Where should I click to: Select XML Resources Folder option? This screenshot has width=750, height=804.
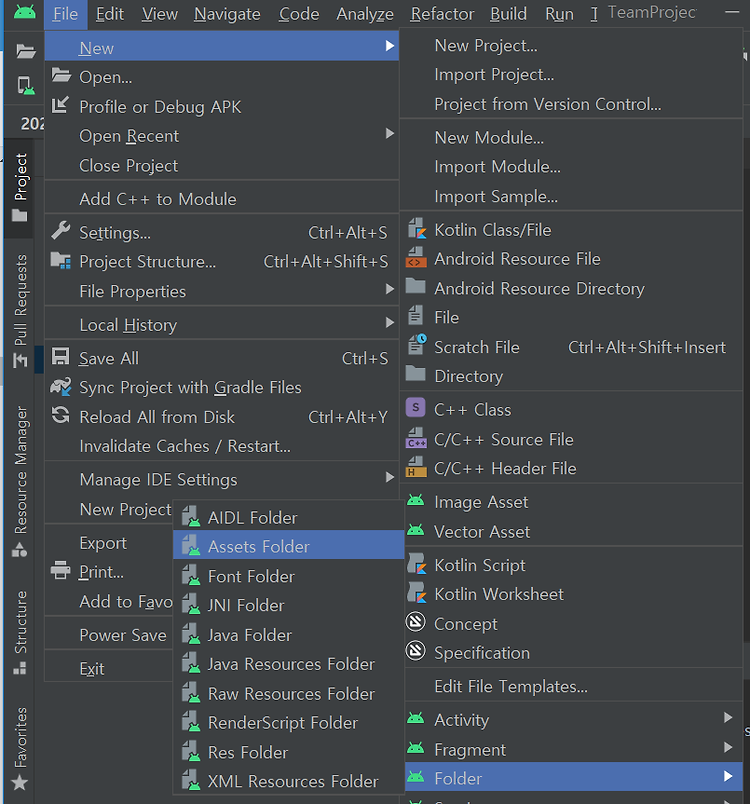[x=289, y=781]
